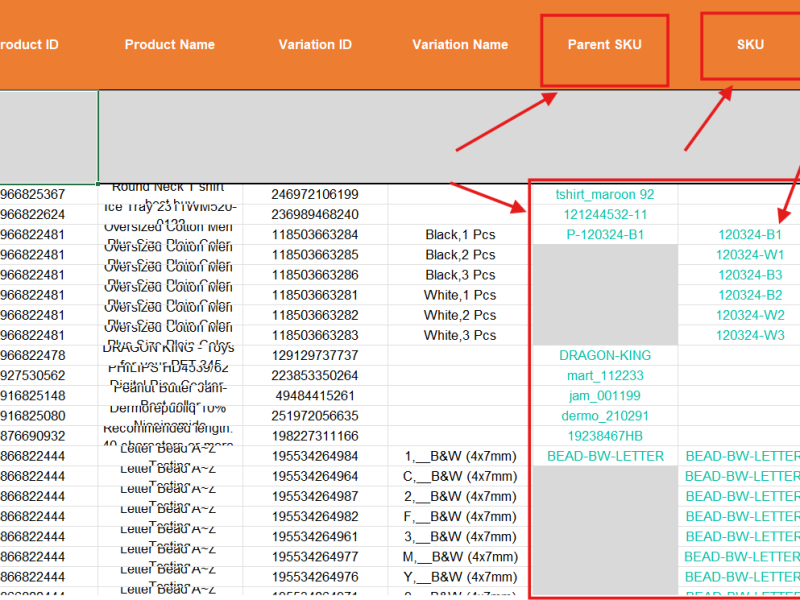Select the 19238467HB parent SKU cell
800x600 pixels.
[604, 436]
